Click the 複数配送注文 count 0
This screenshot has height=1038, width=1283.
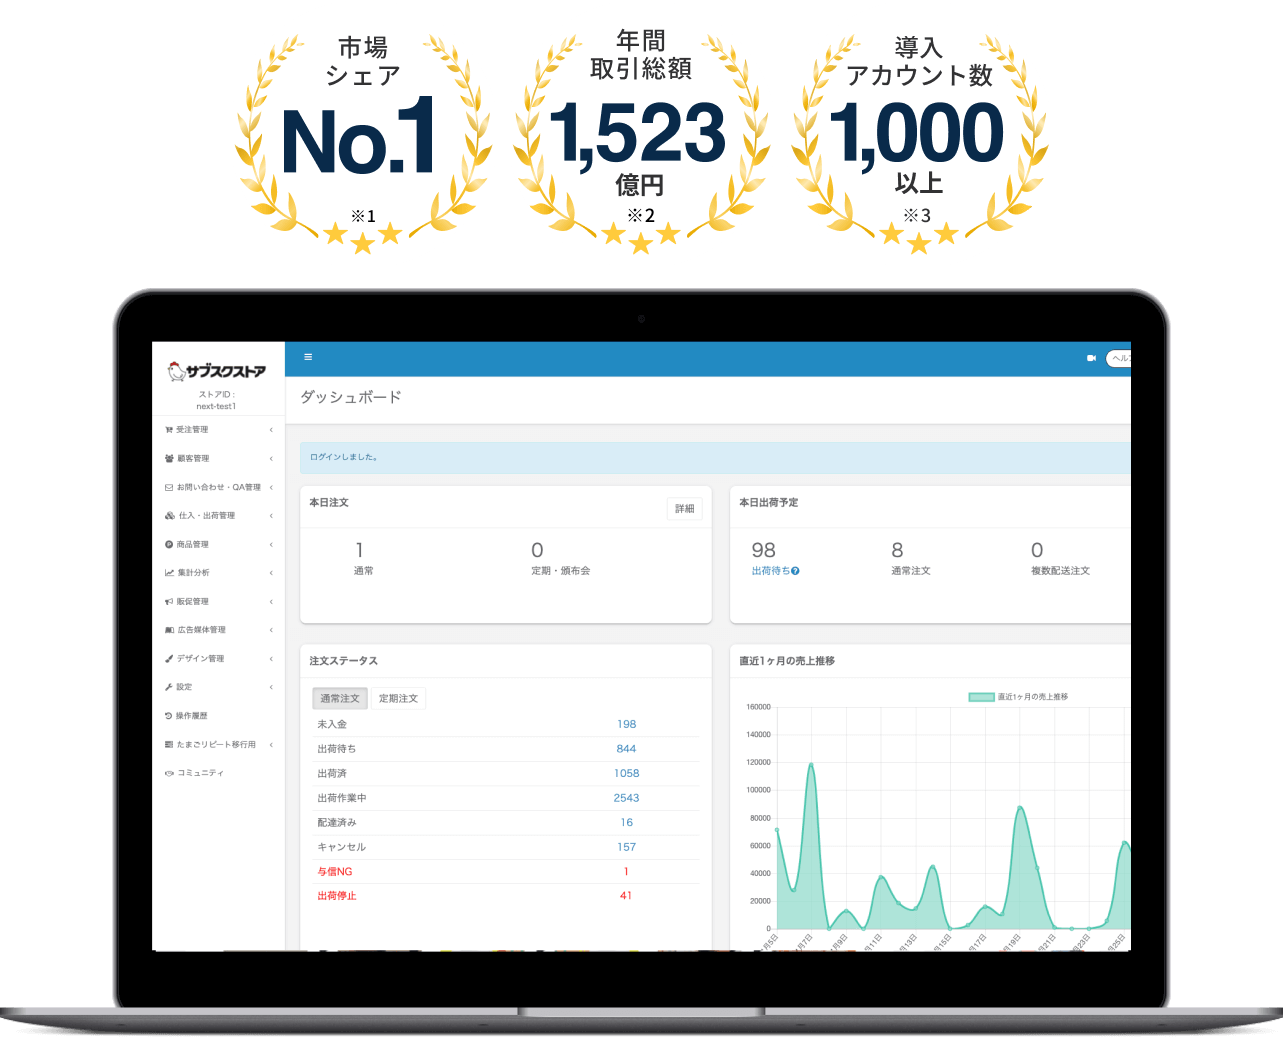[x=1037, y=550]
